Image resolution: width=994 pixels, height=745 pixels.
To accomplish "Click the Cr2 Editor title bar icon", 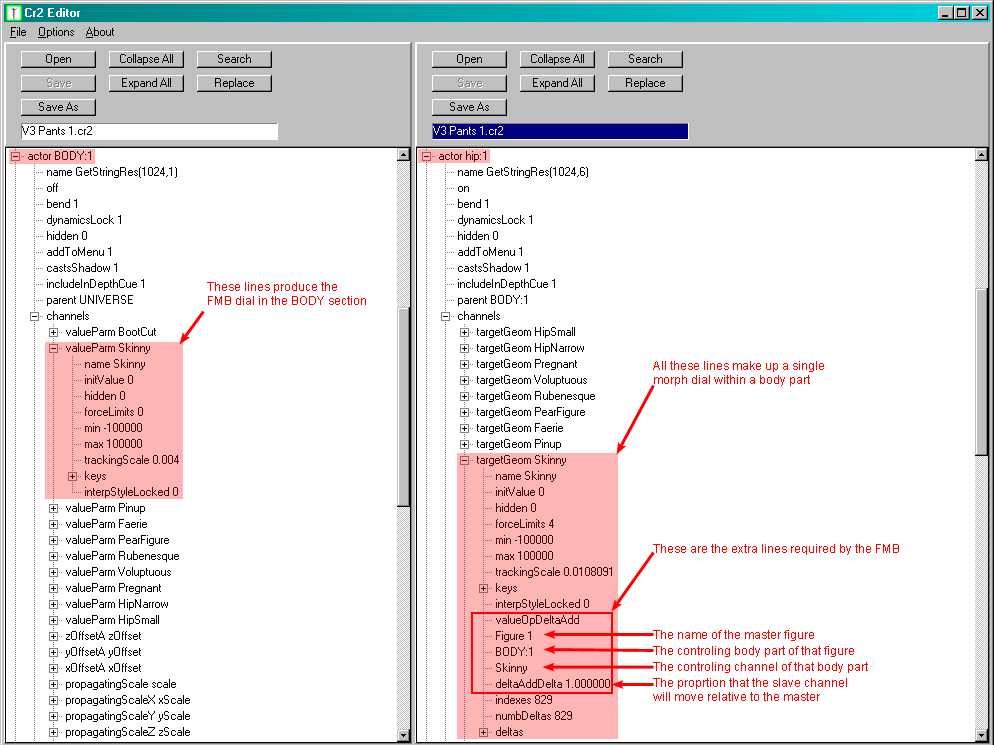I will (x=13, y=12).
